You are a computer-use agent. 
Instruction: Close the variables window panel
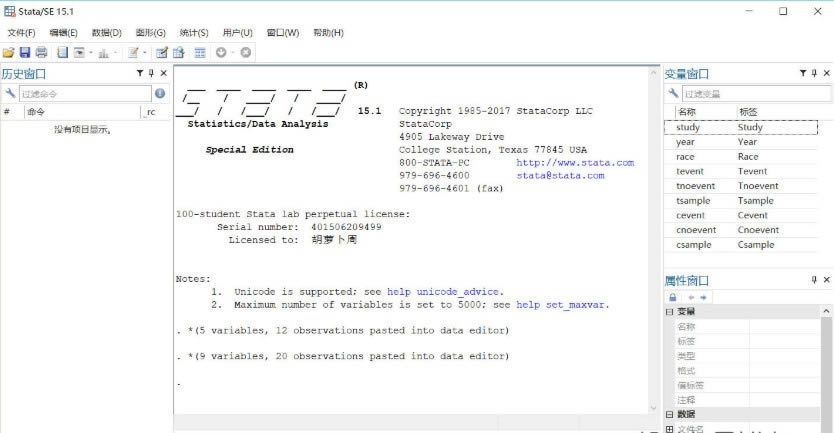click(827, 73)
